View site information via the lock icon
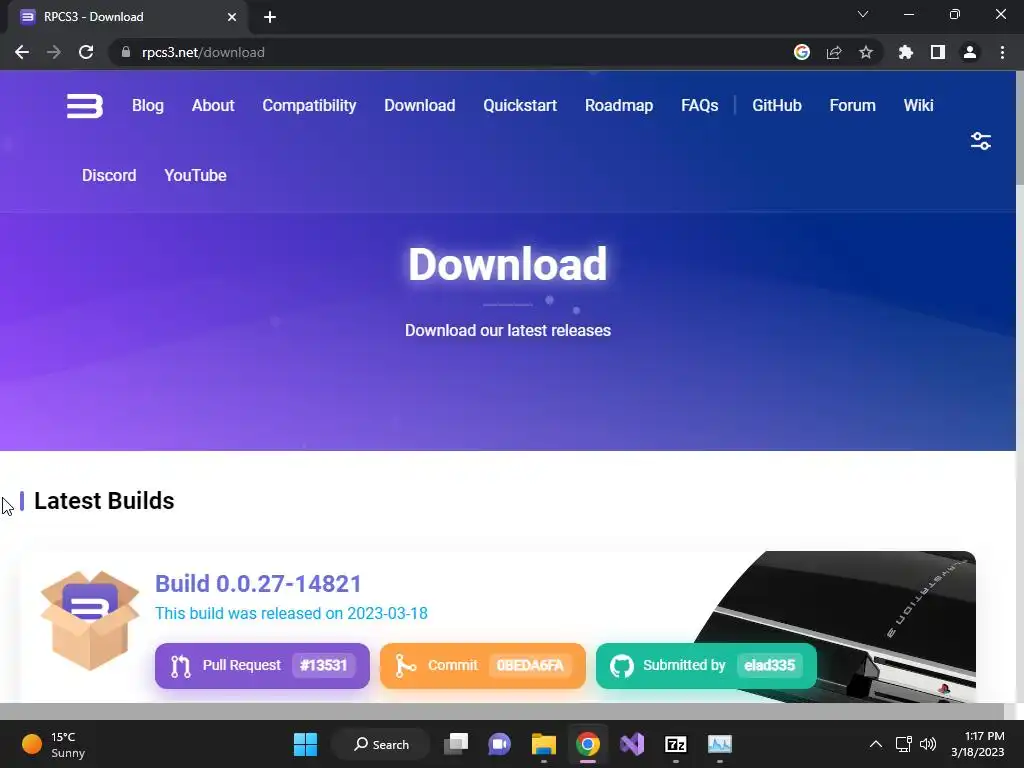Screen dimensions: 1024x768 [126, 52]
